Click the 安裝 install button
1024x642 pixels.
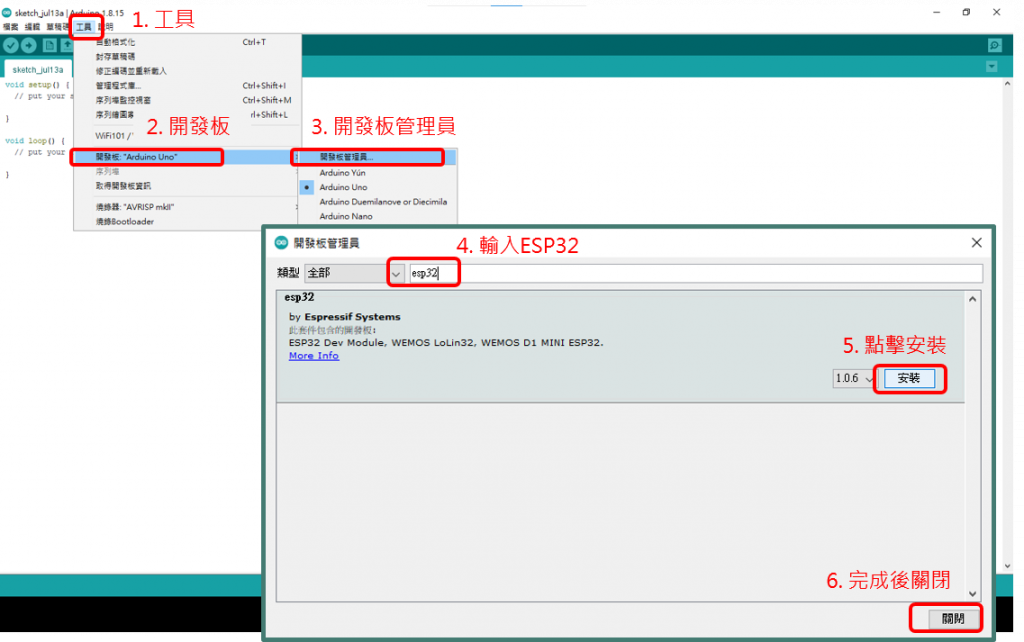coord(909,378)
